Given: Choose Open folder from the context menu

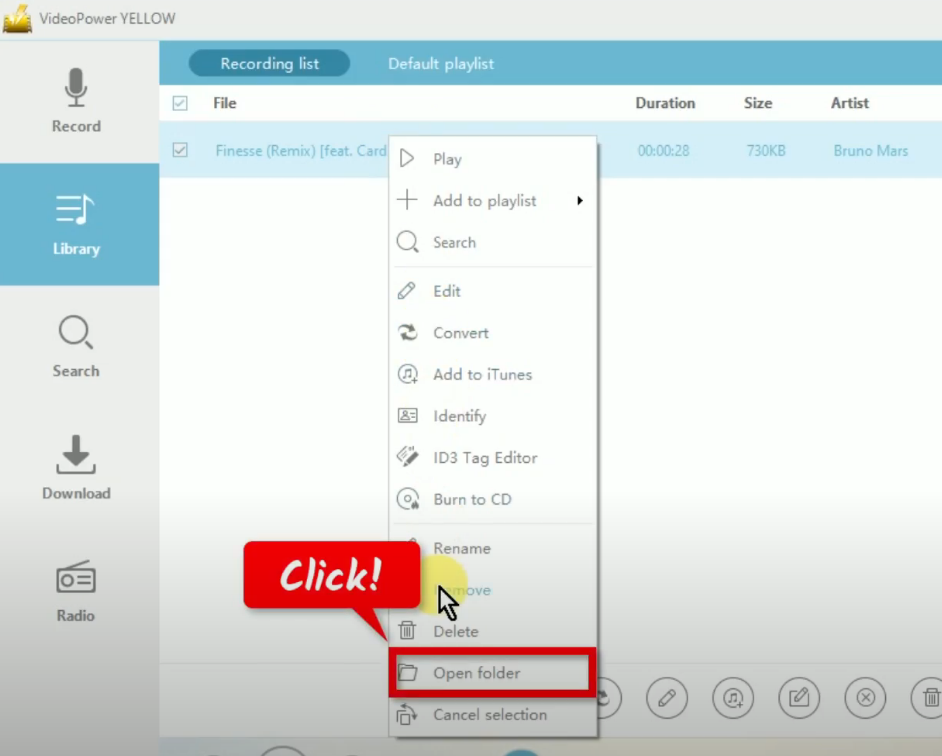Looking at the screenshot, I should [x=476, y=673].
